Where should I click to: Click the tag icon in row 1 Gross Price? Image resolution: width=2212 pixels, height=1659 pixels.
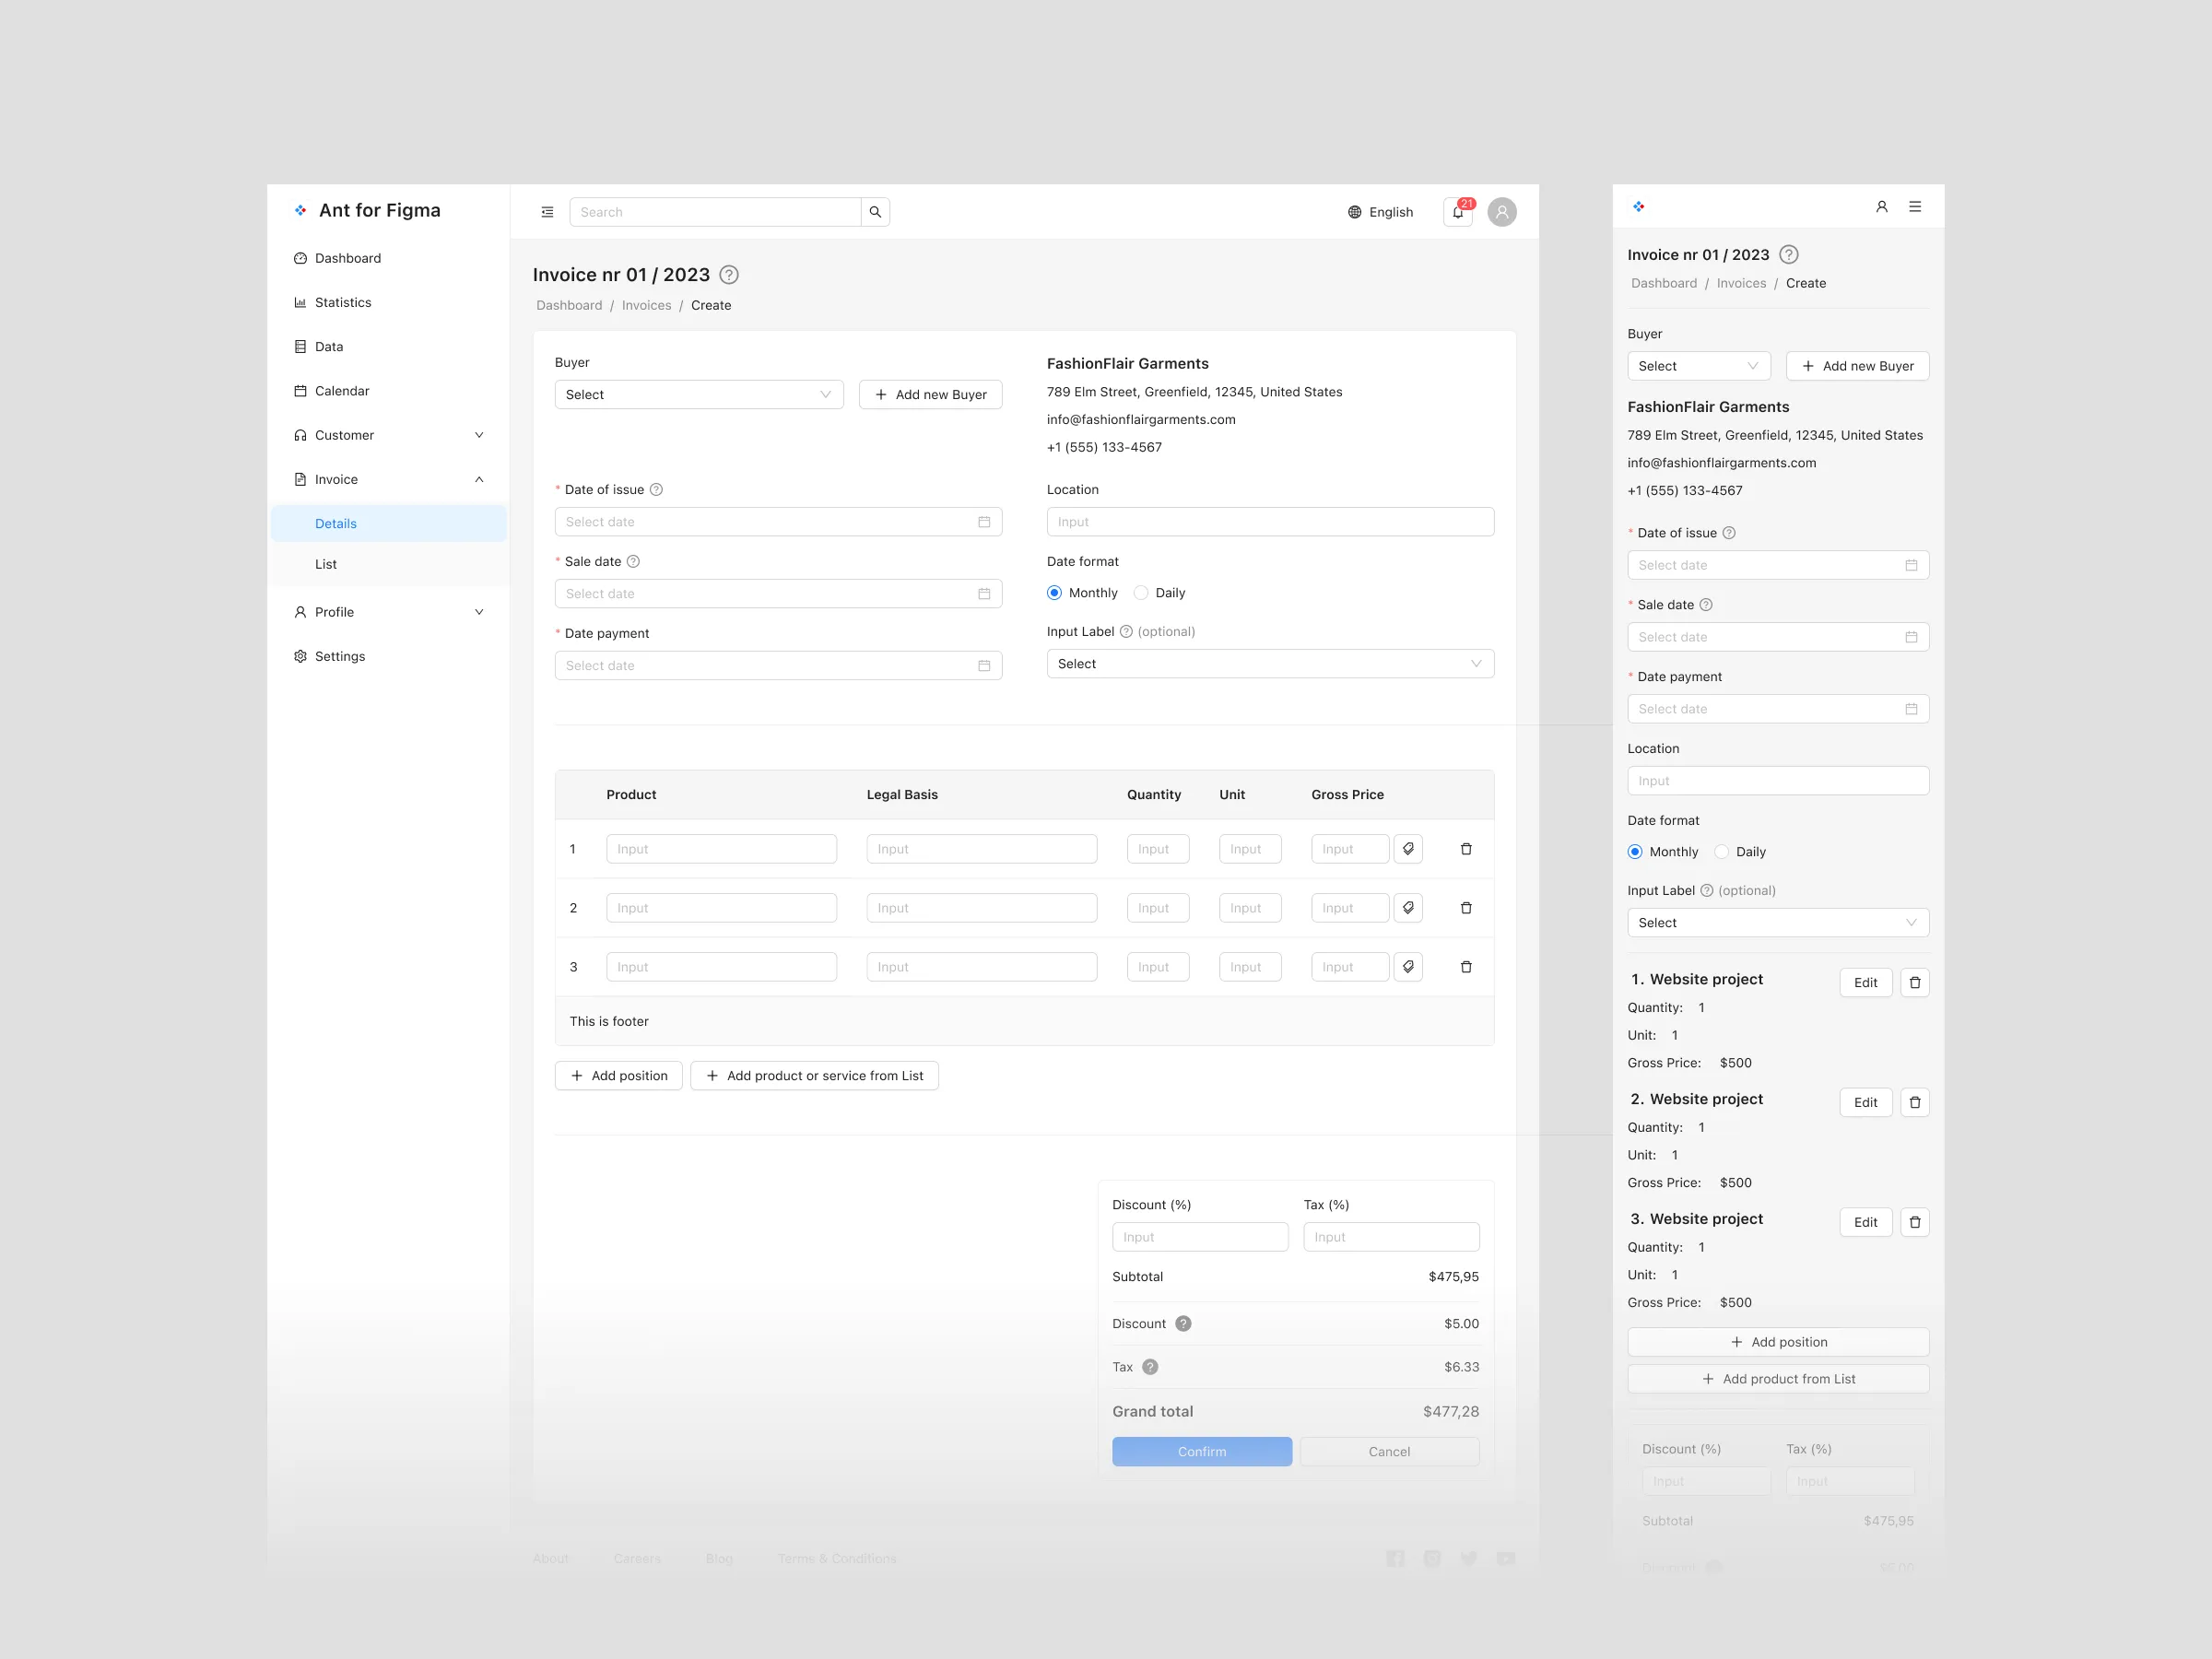pyautogui.click(x=1409, y=848)
